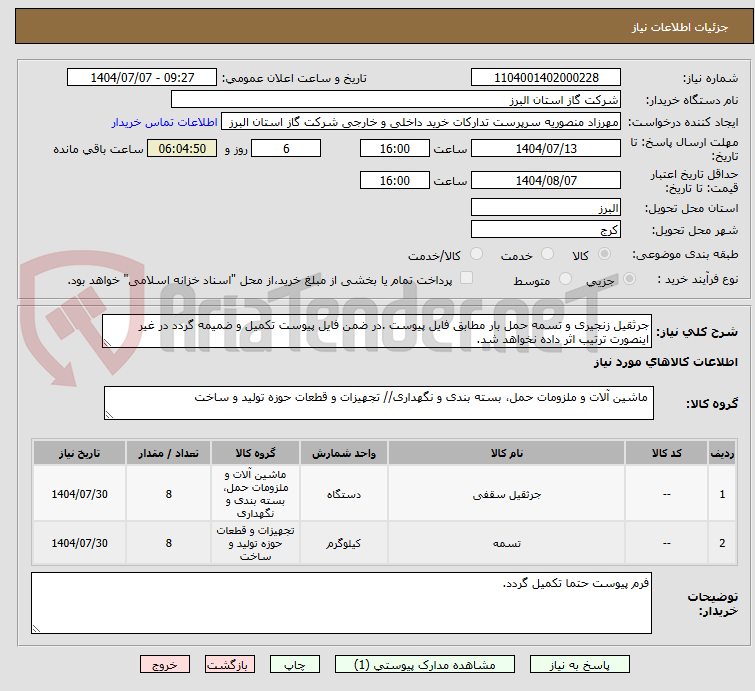Select the جزیی purchase type radio
The image size is (755, 691).
click(x=629, y=279)
